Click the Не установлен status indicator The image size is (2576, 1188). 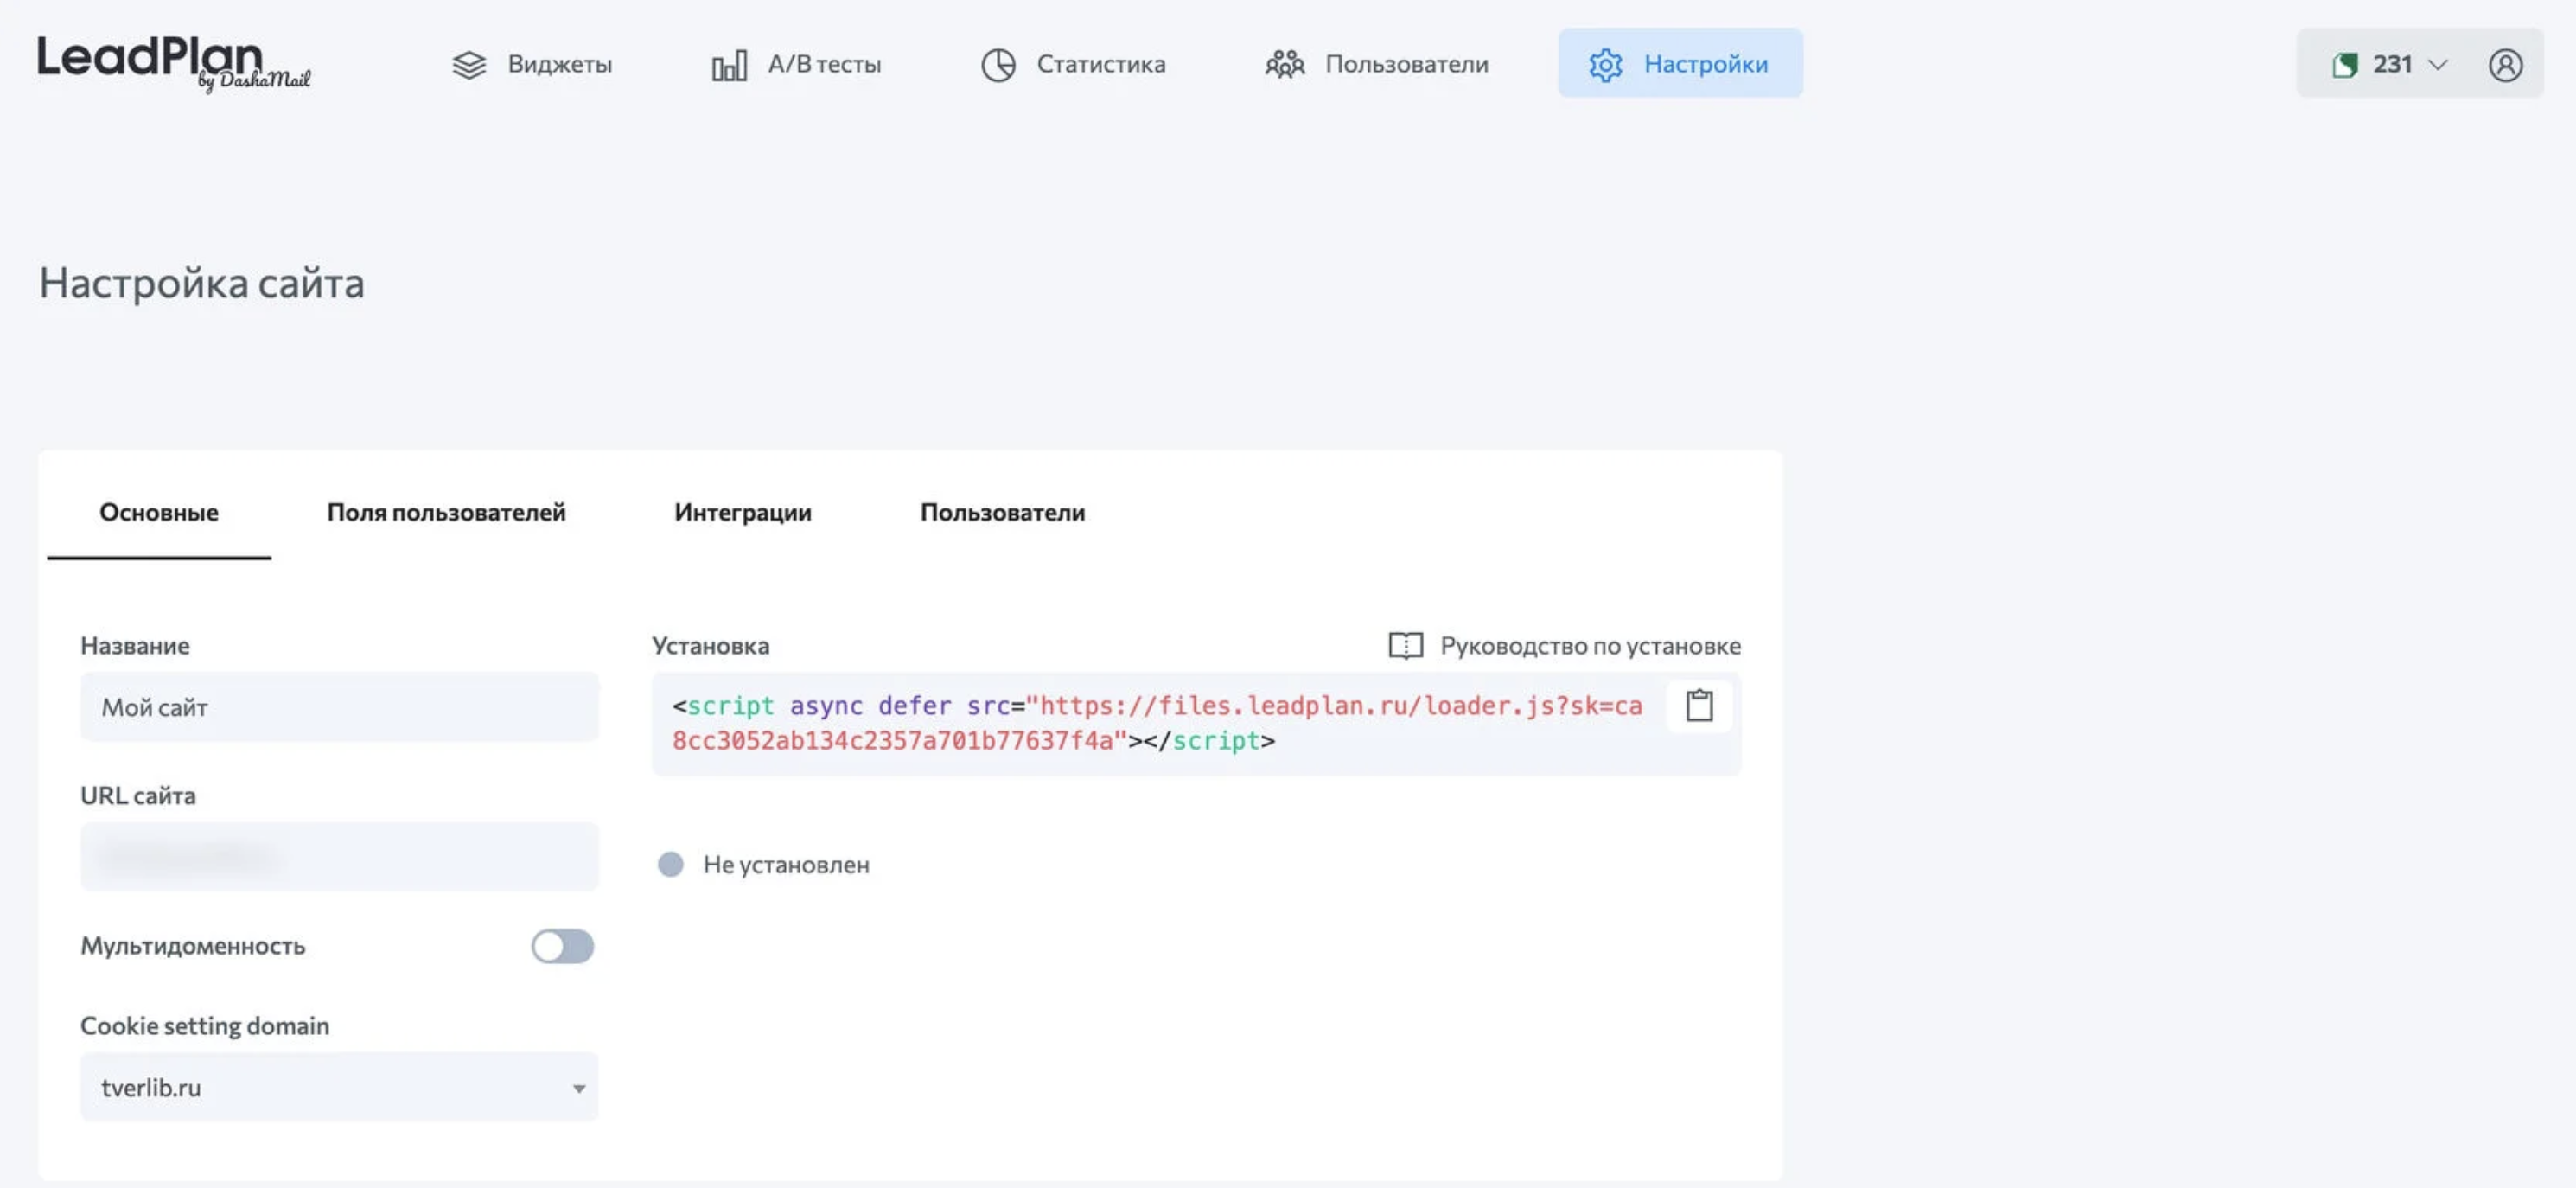click(670, 864)
